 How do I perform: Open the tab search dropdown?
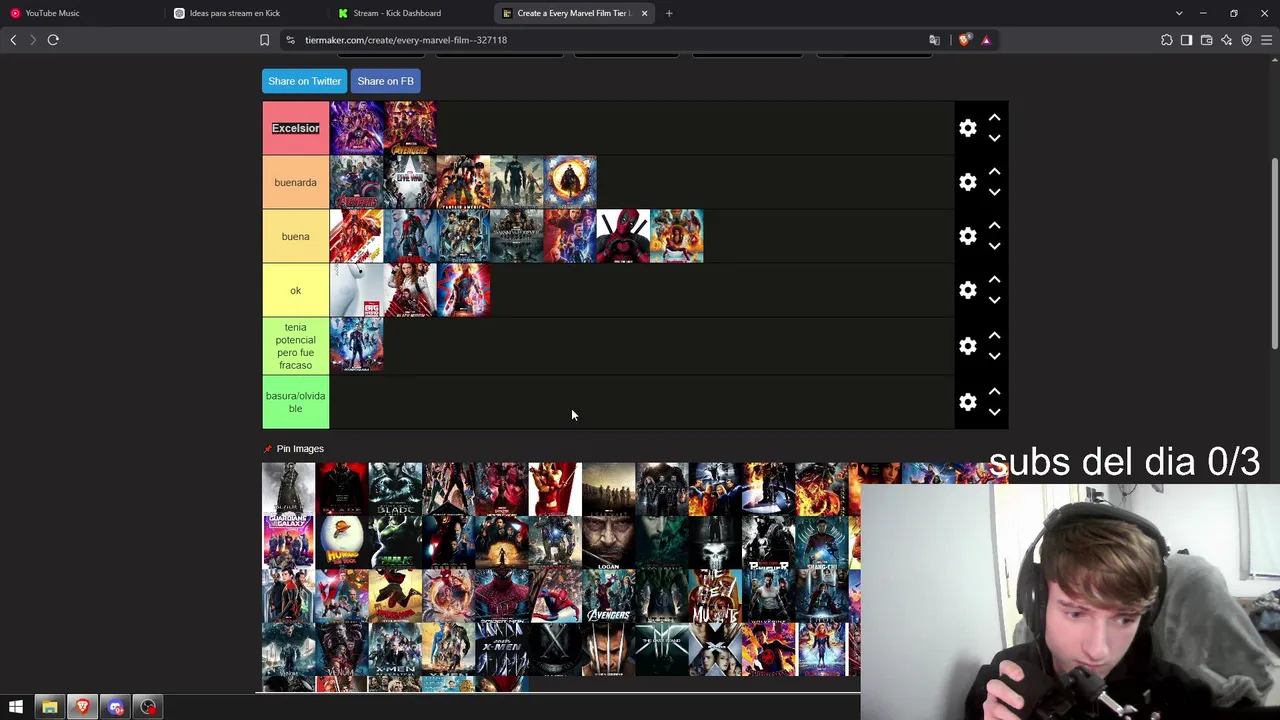coord(1179,13)
